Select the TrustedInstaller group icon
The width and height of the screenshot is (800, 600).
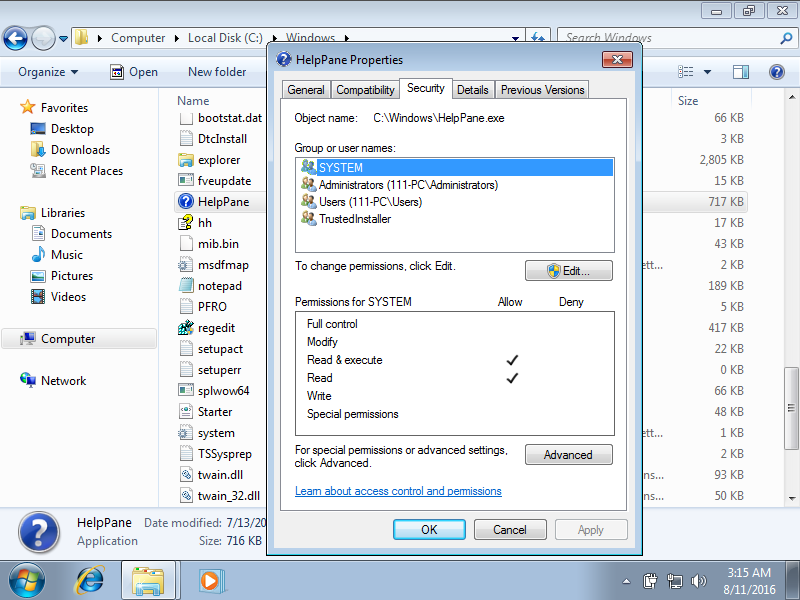coord(308,219)
